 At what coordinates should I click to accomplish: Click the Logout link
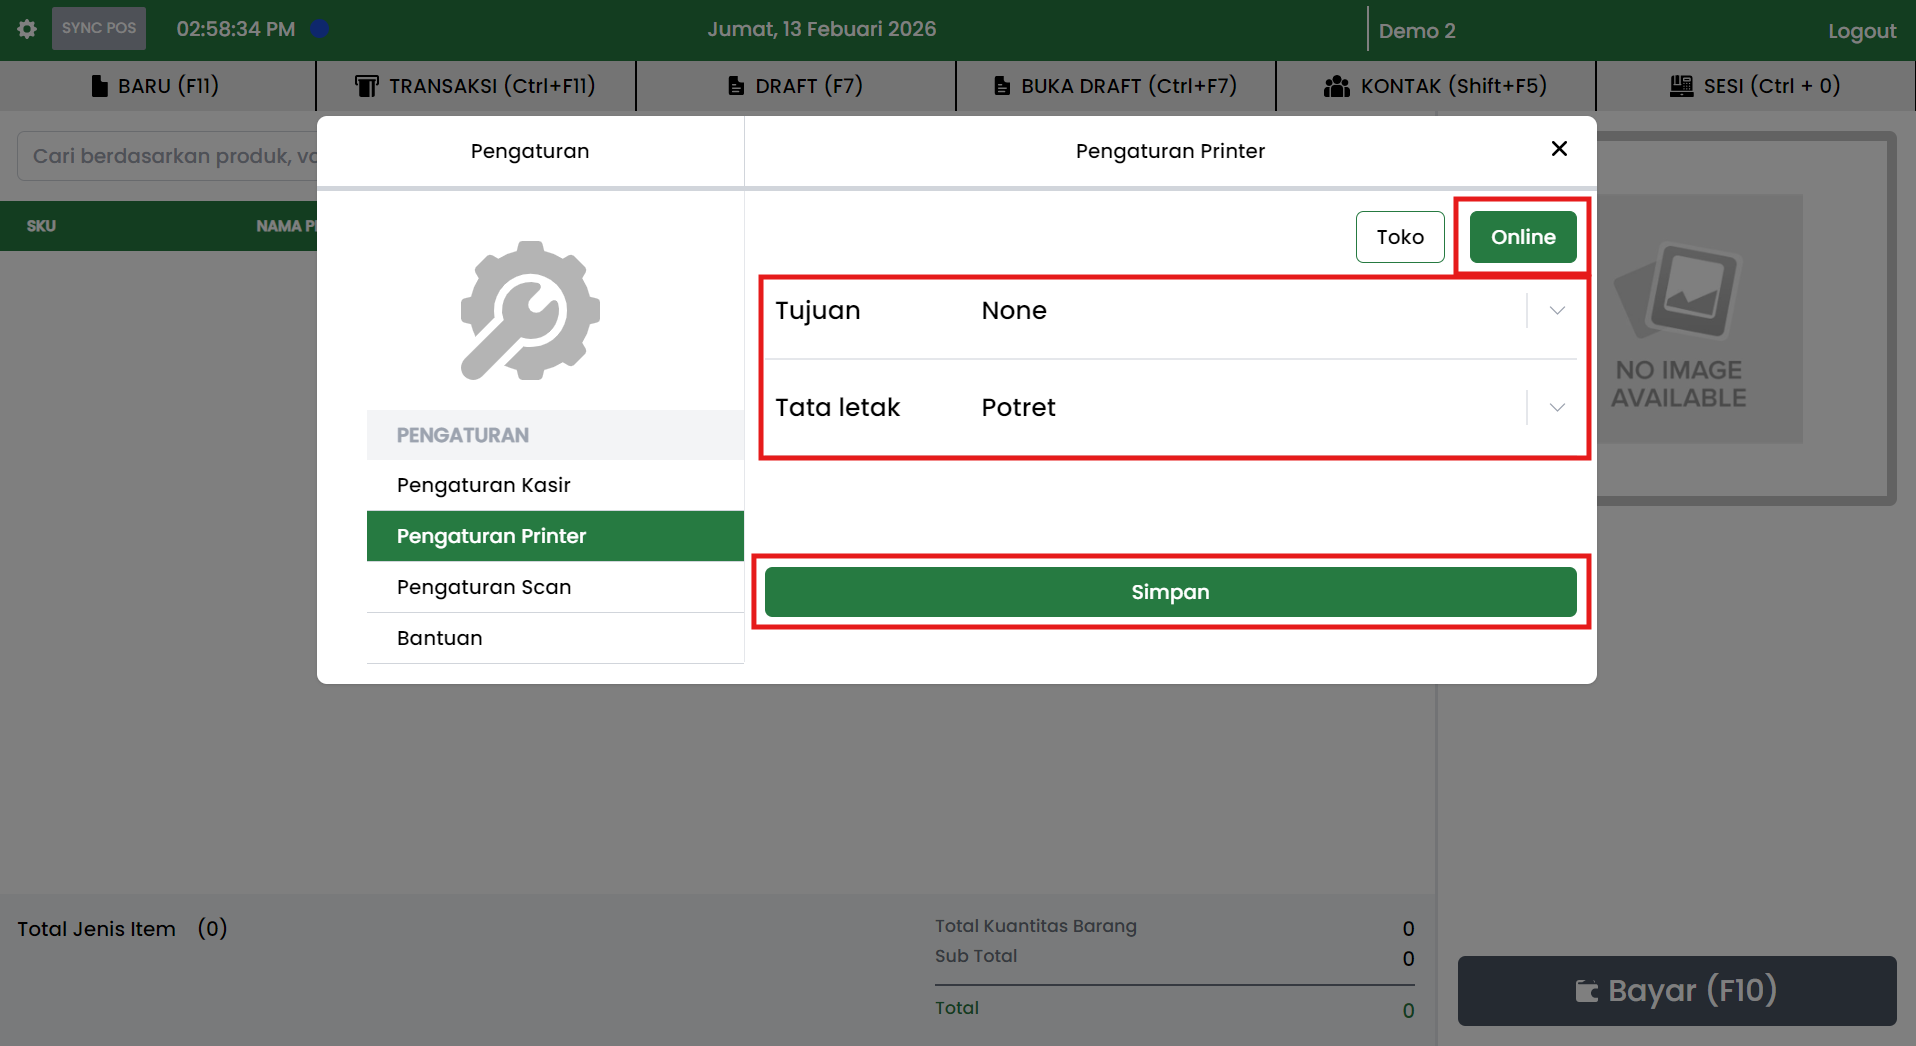coord(1861,31)
